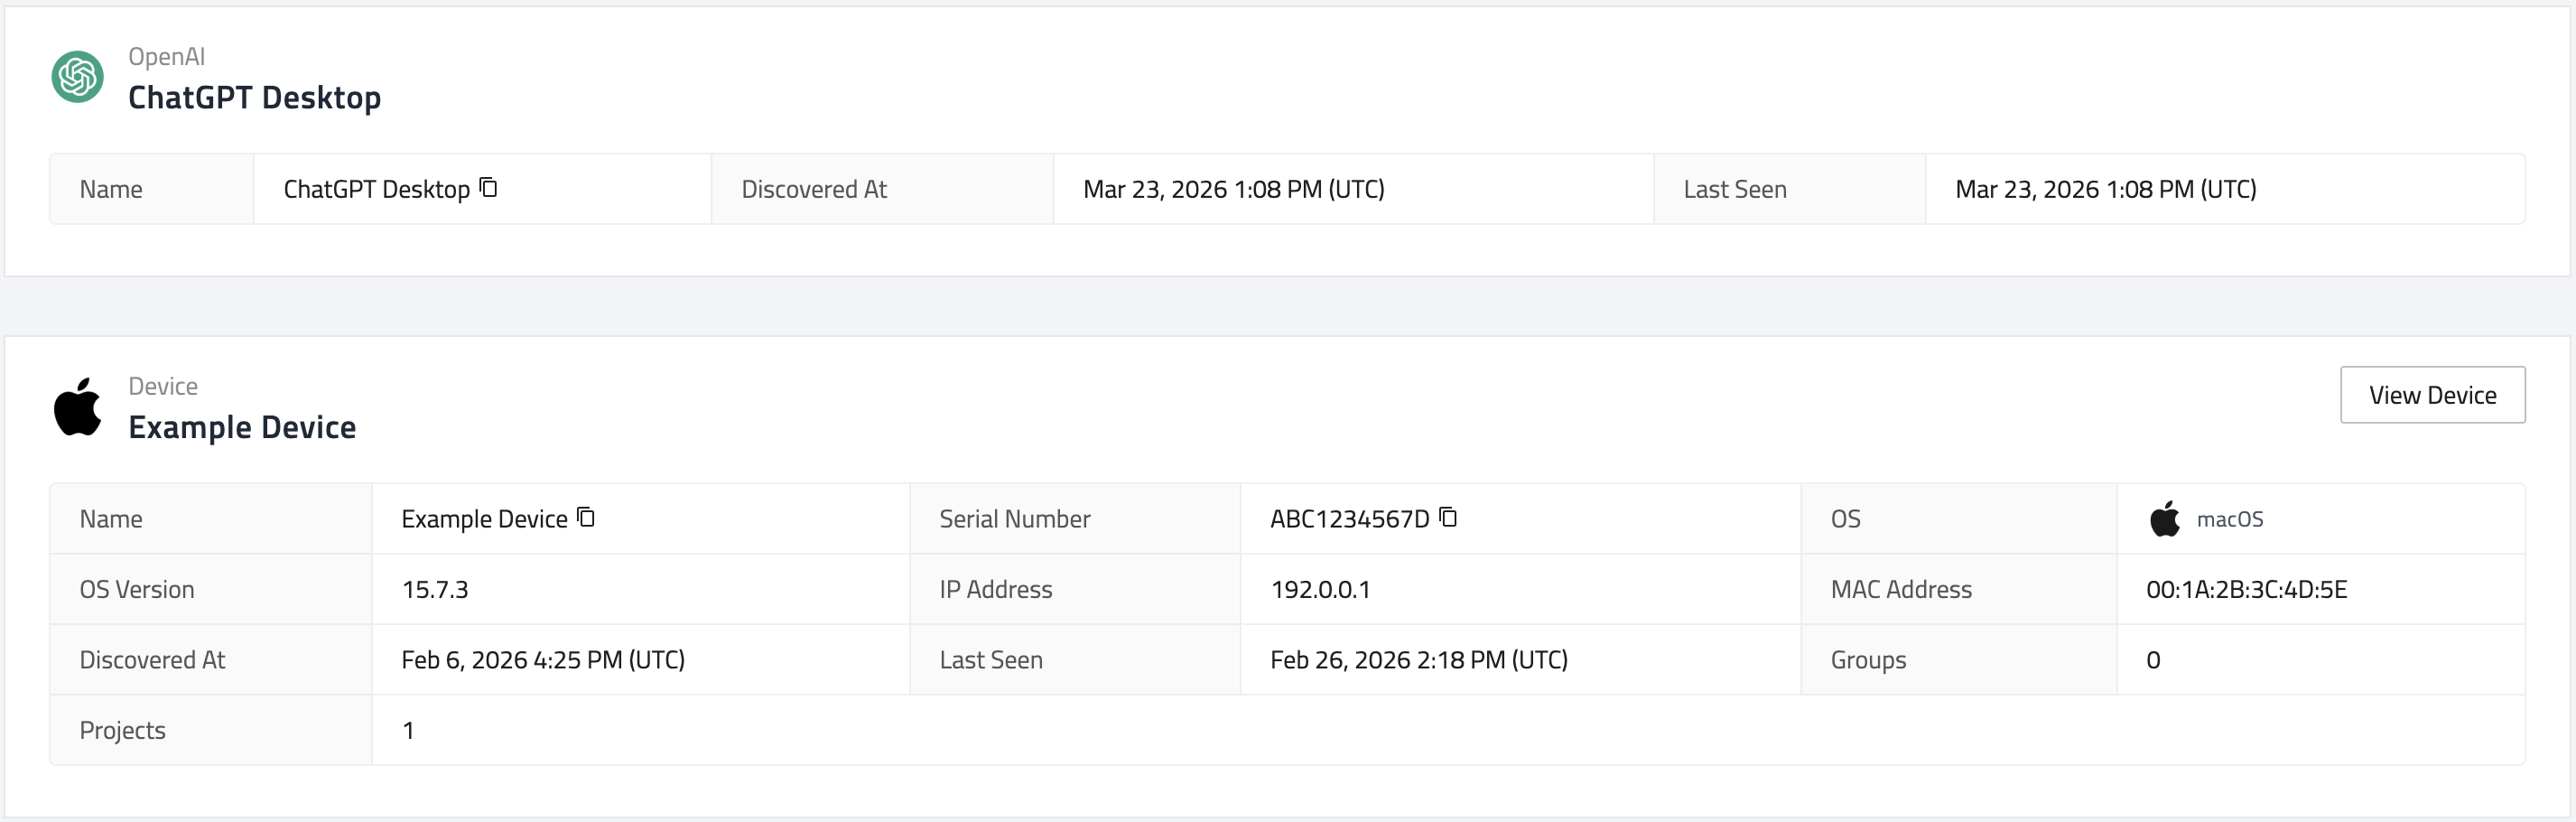This screenshot has width=2576, height=822.
Task: Click the MAC address 00:1A:2B:3C:4D:5E
Action: (2246, 590)
